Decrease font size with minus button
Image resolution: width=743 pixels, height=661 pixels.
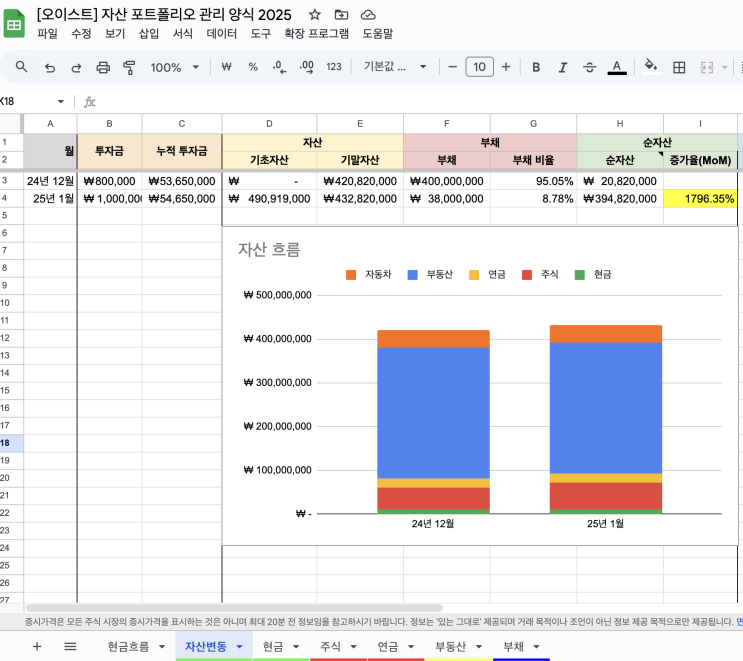click(453, 67)
